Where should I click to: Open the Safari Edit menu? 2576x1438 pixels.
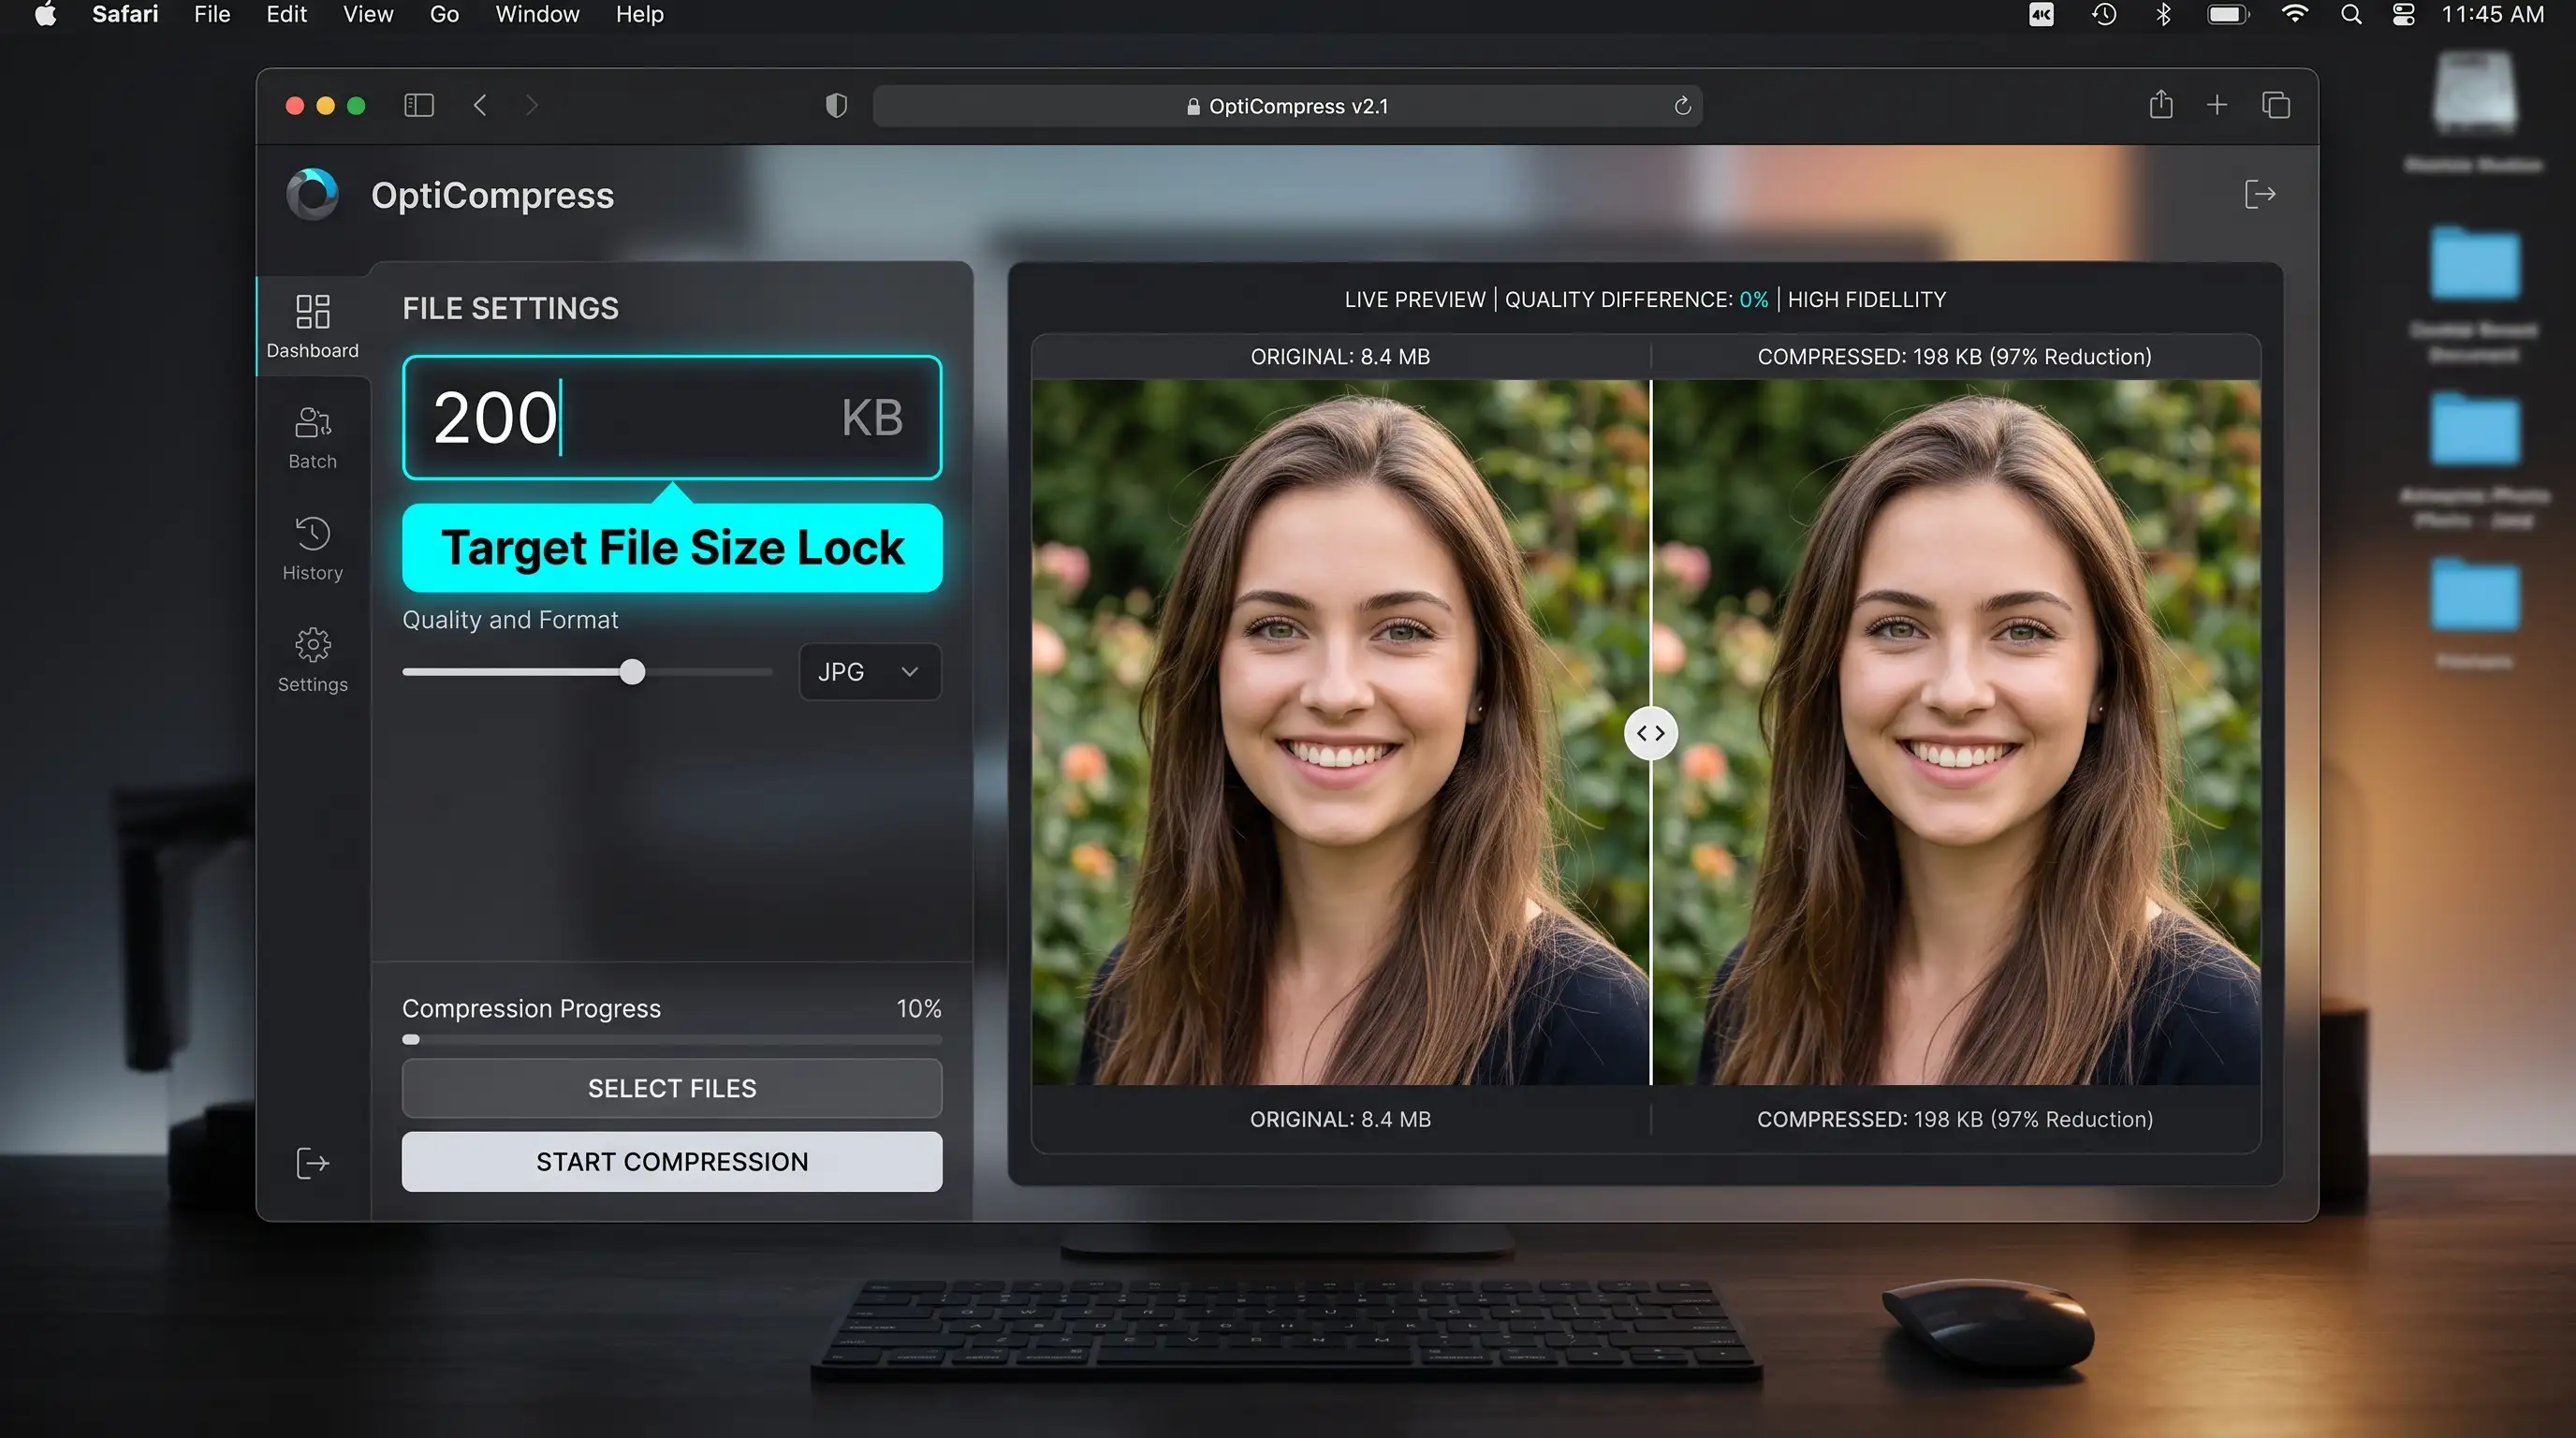click(x=286, y=15)
